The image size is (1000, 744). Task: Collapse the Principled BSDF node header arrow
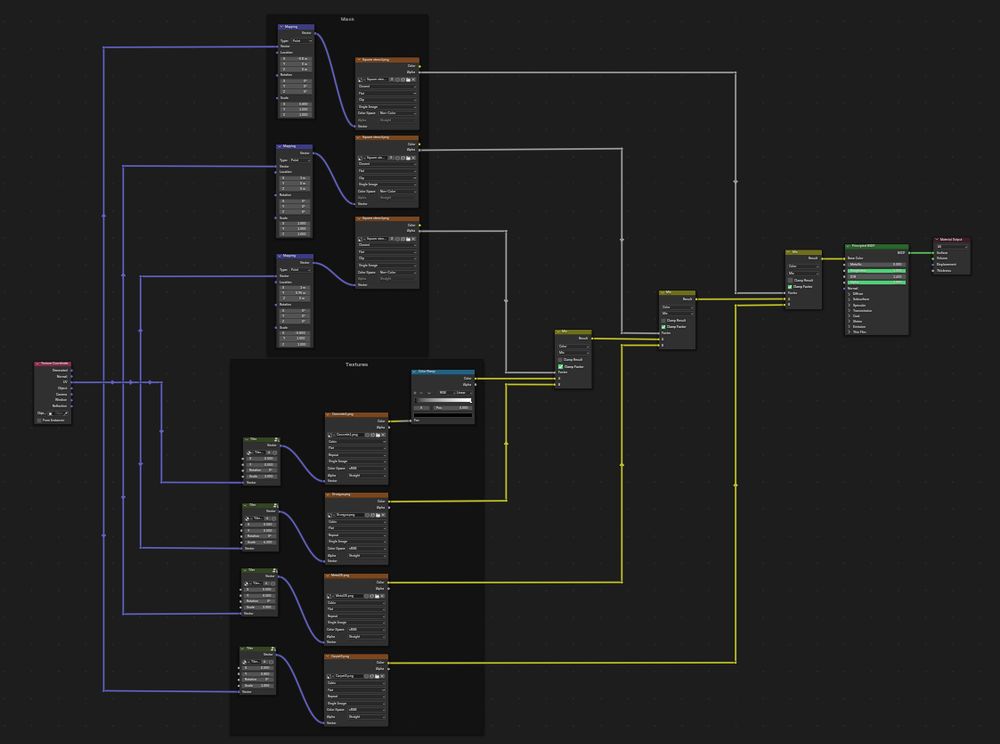(848, 245)
